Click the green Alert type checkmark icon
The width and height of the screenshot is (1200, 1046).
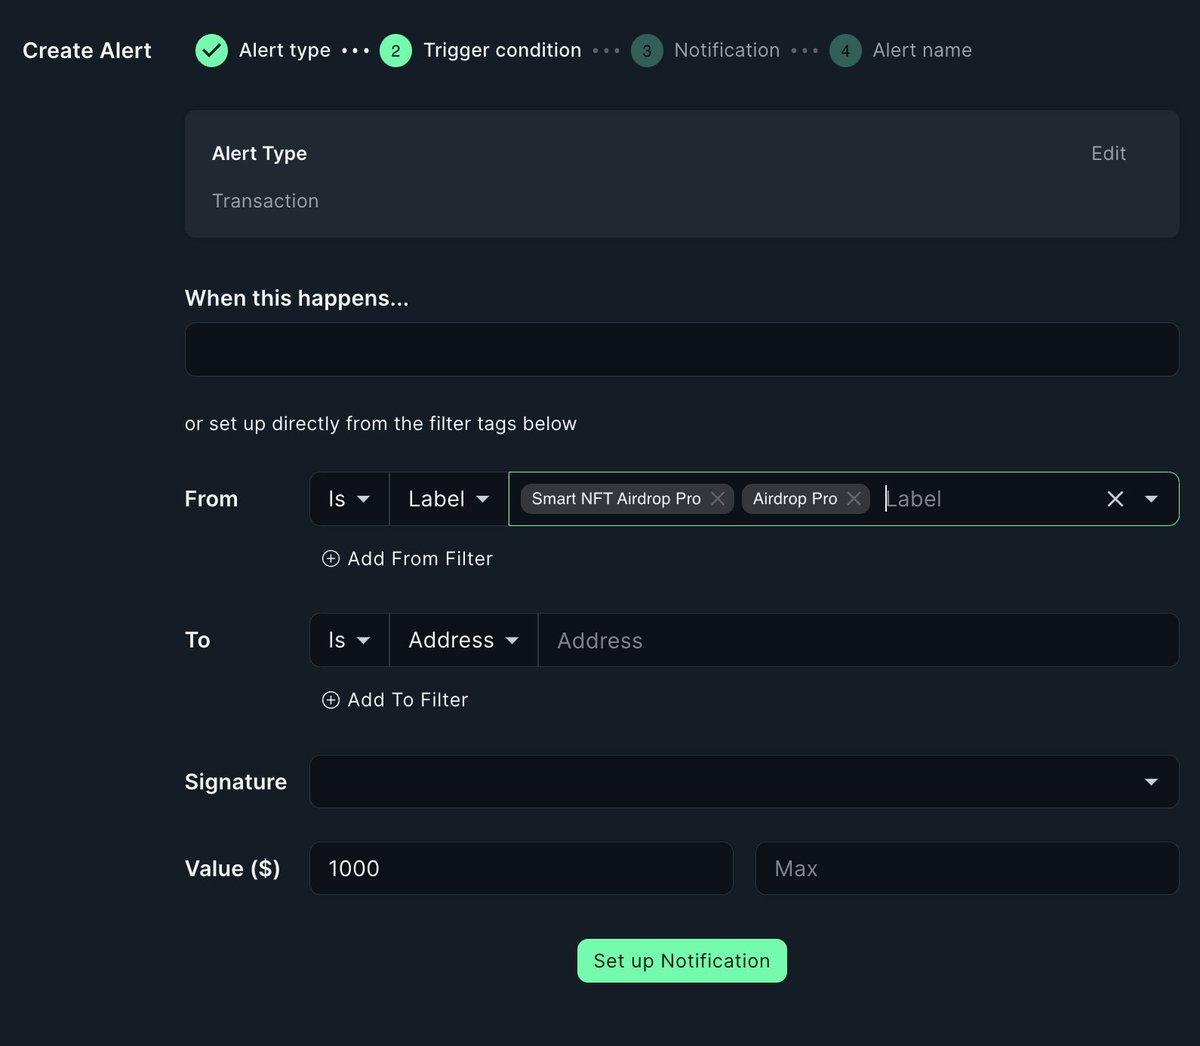click(x=211, y=50)
